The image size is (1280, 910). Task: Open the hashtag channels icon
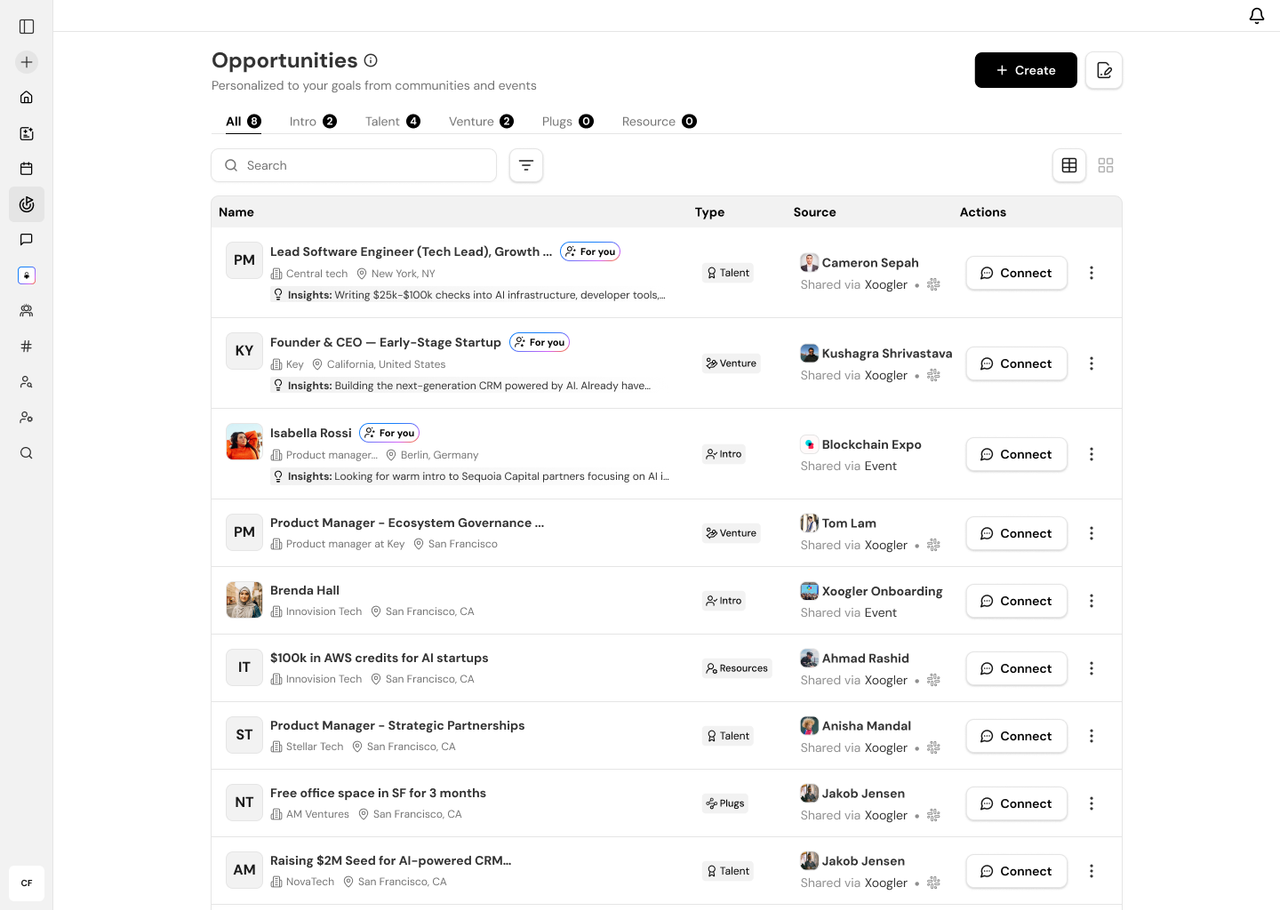[x=27, y=346]
